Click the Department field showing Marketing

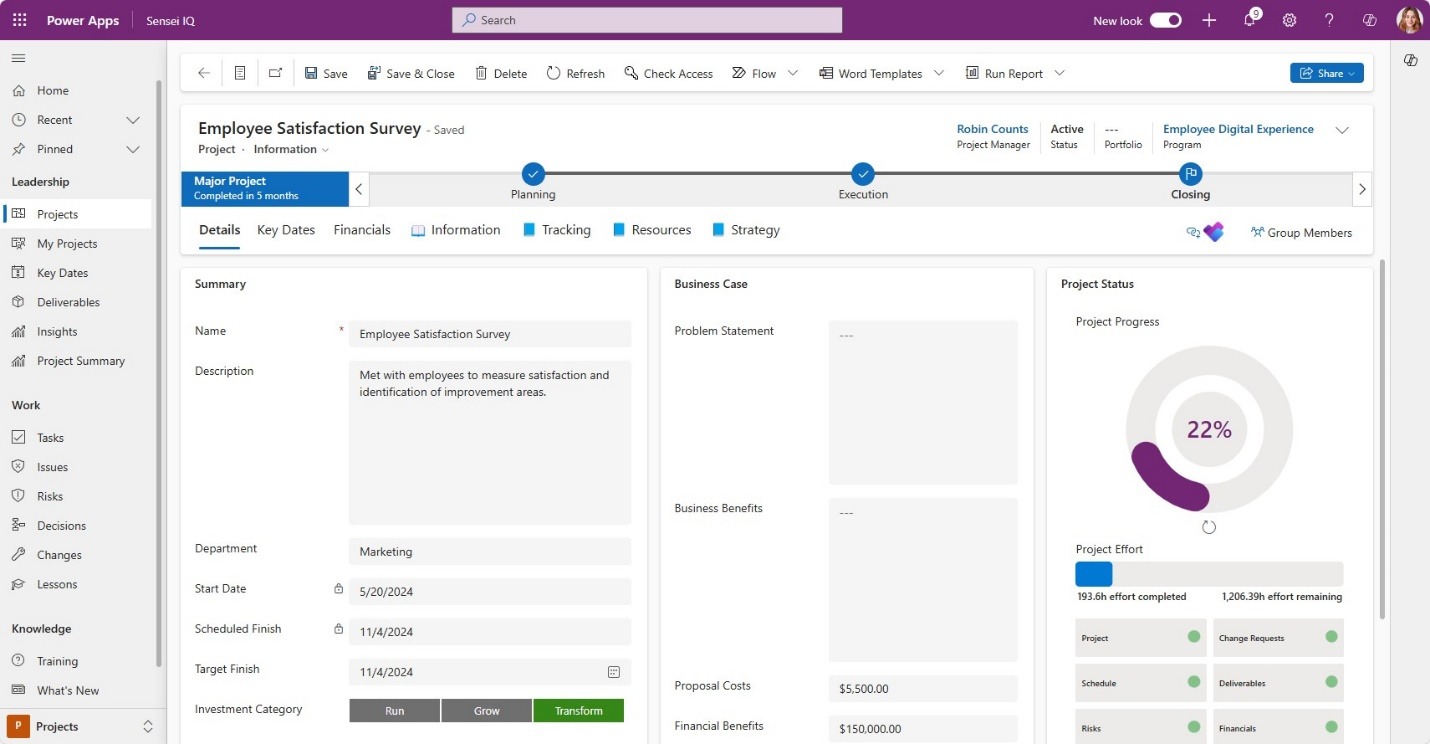point(490,552)
